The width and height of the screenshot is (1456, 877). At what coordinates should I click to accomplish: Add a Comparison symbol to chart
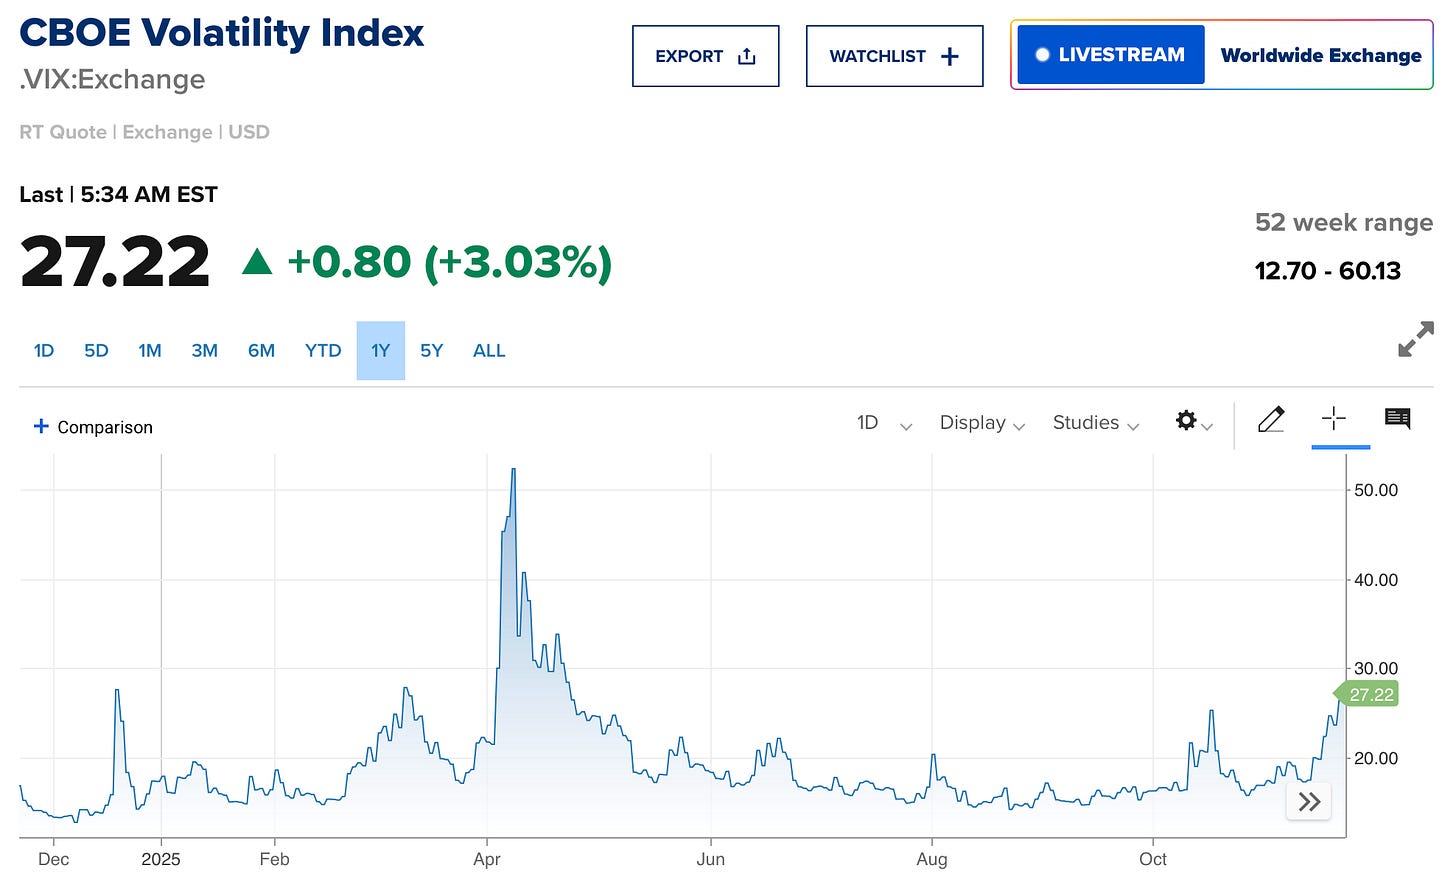tap(93, 427)
